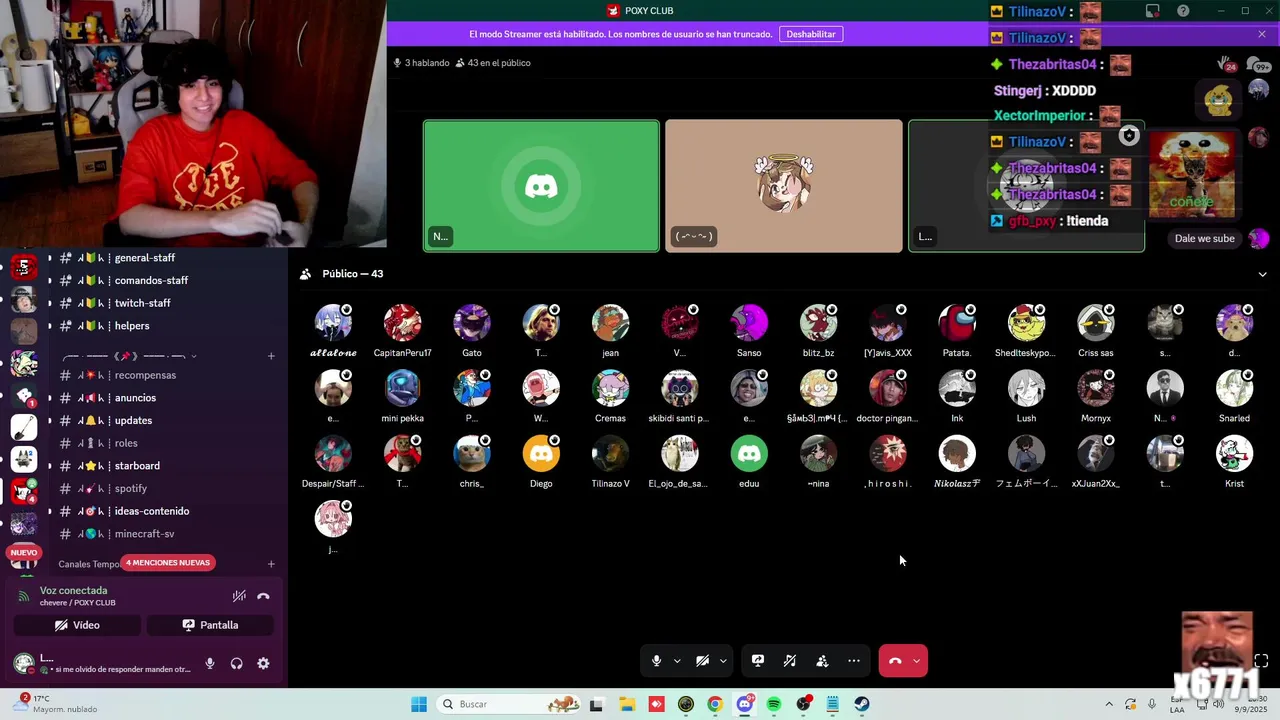Collapse the Público — 43 section
The image size is (1280, 720).
[1262, 274]
